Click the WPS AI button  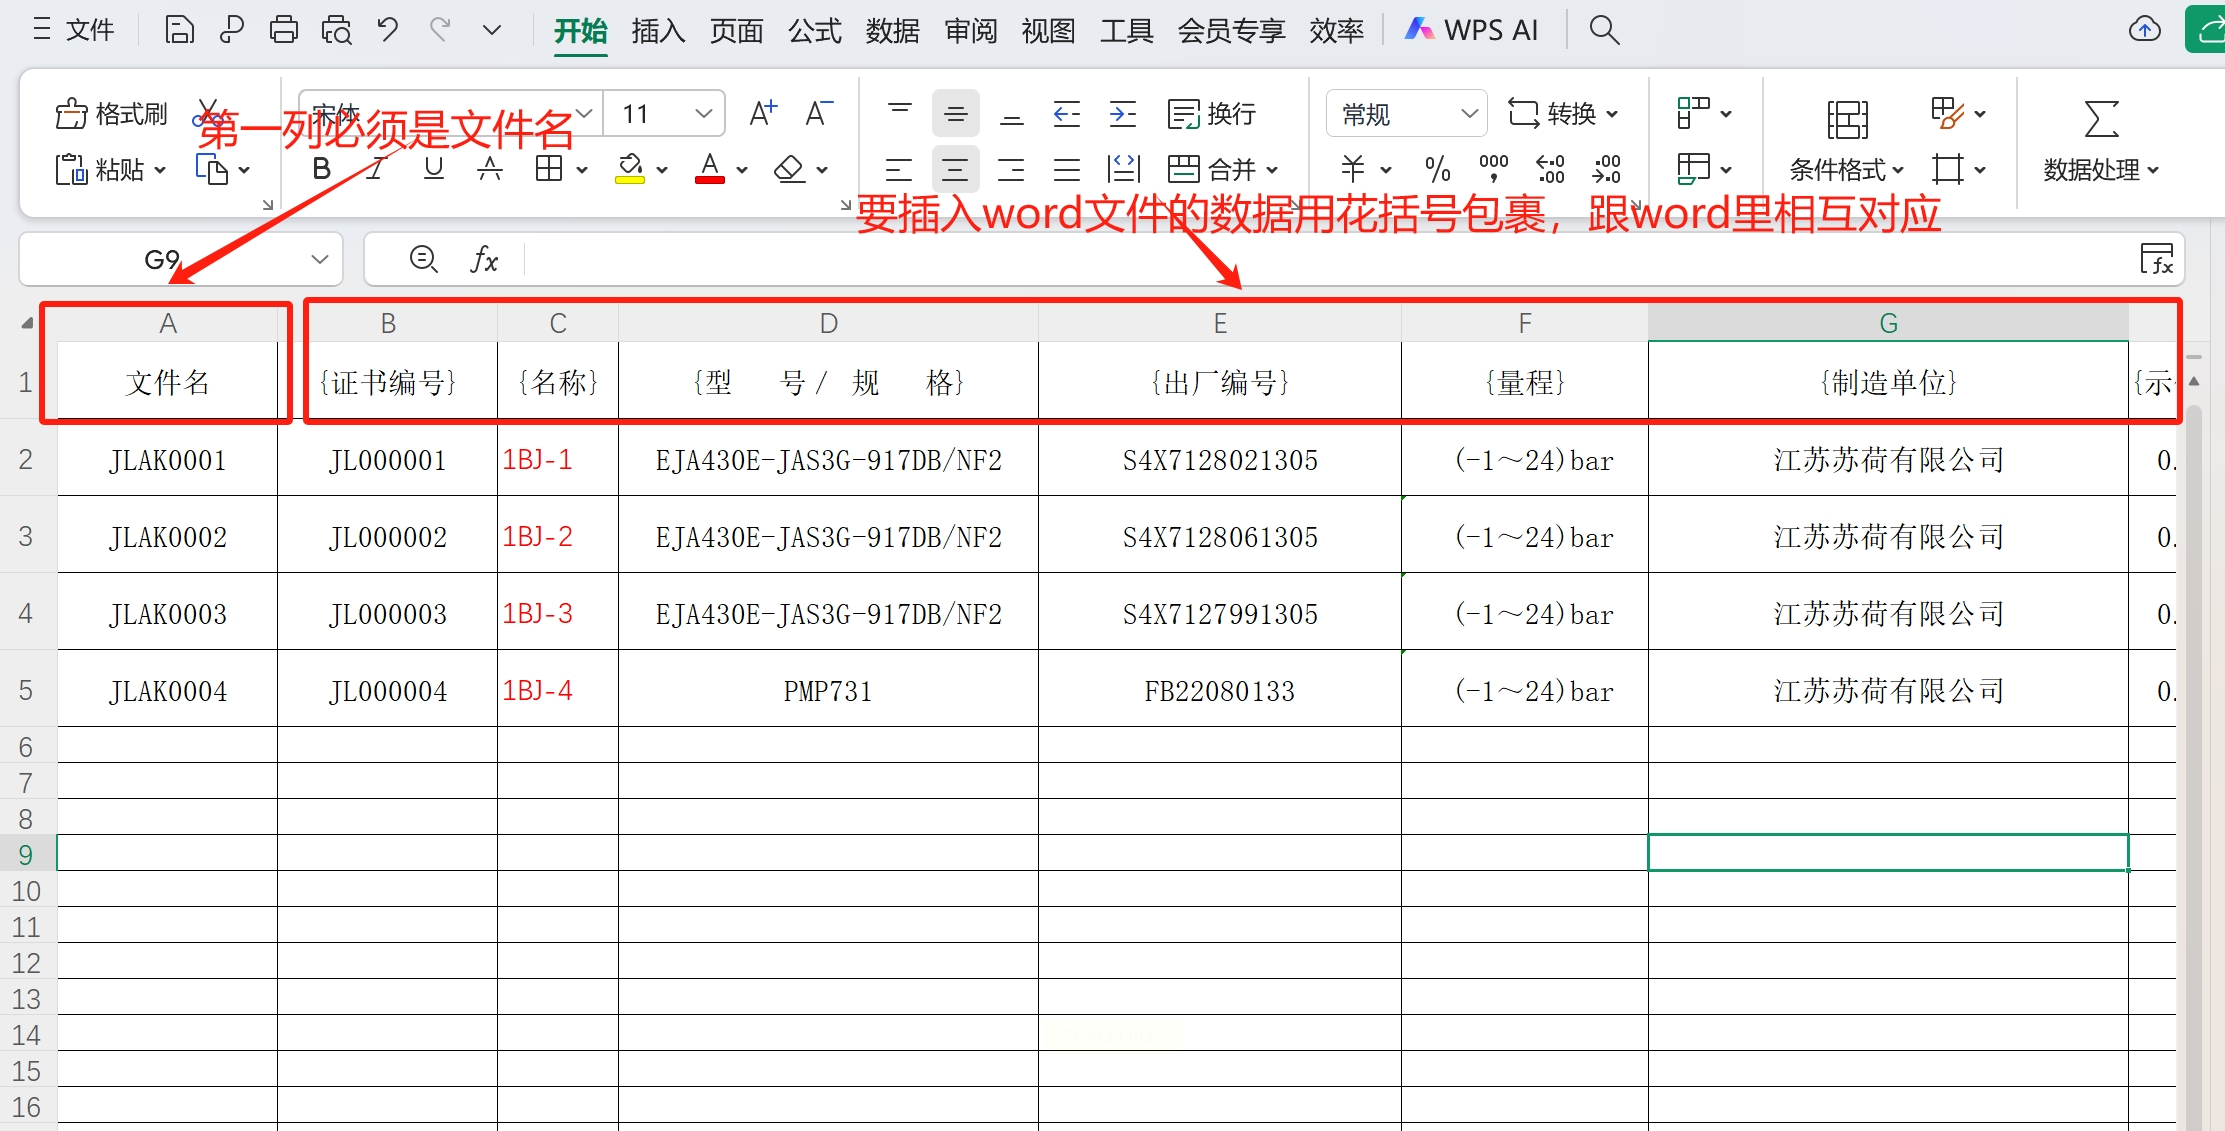tap(1472, 30)
